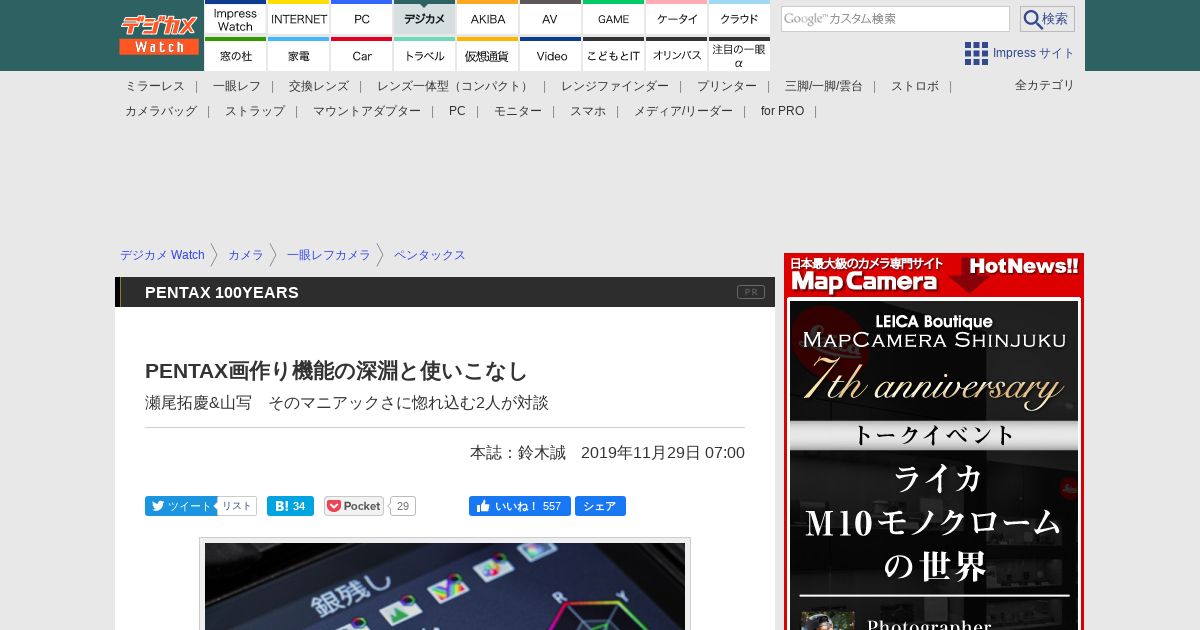The width and height of the screenshot is (1200, 630).
Task: Click the Facebook いいね! 557 button
Action: 520,506
